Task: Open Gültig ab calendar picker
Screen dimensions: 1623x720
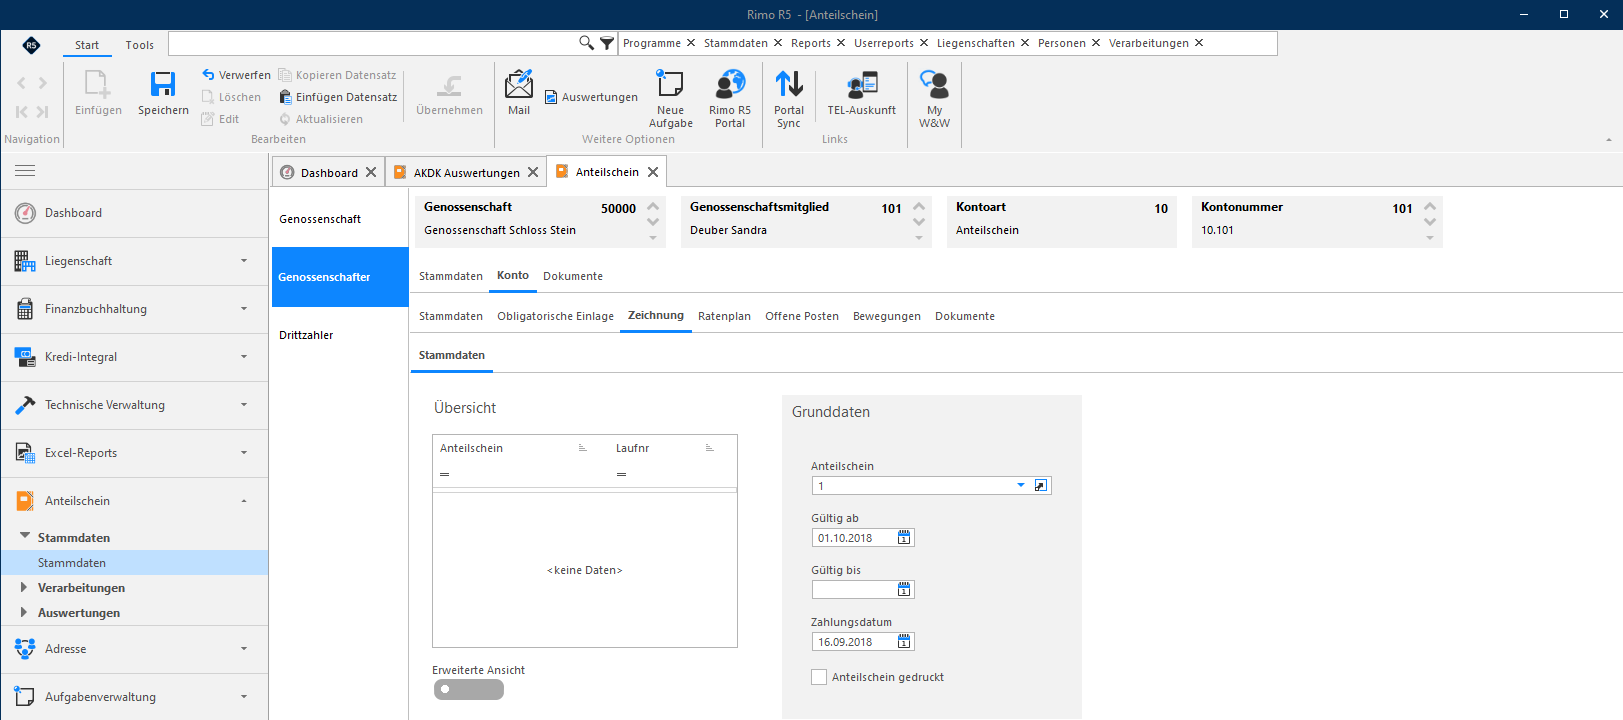Action: (x=904, y=538)
